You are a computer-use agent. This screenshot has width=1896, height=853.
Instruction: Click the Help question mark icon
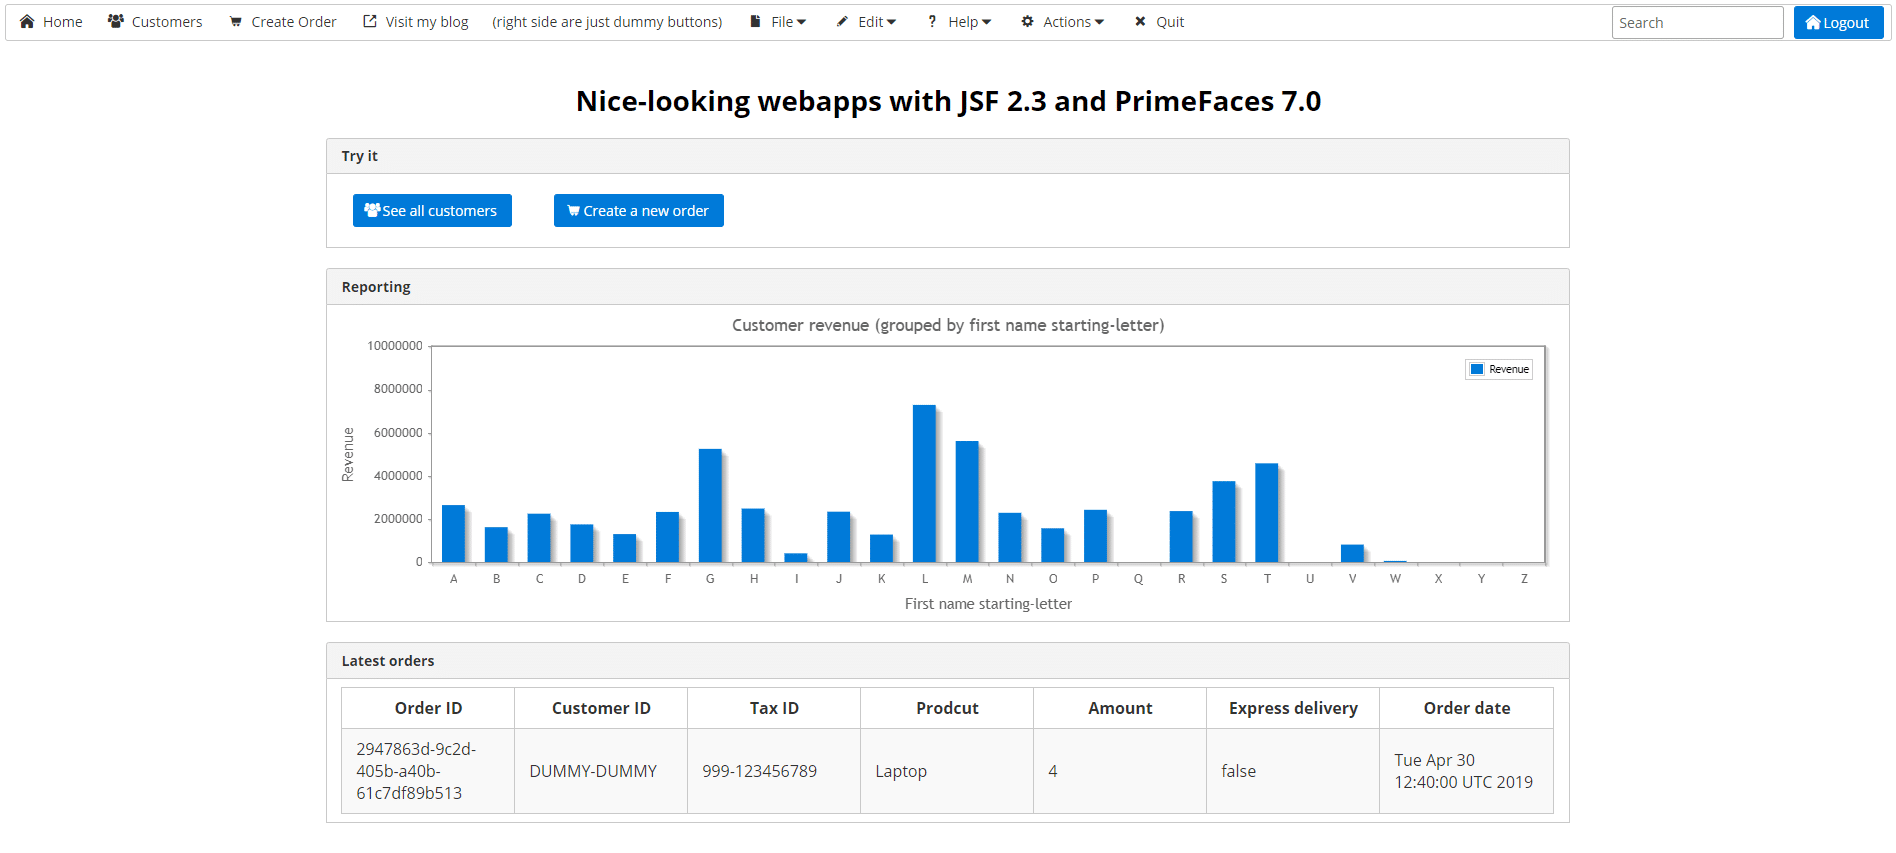(x=932, y=21)
